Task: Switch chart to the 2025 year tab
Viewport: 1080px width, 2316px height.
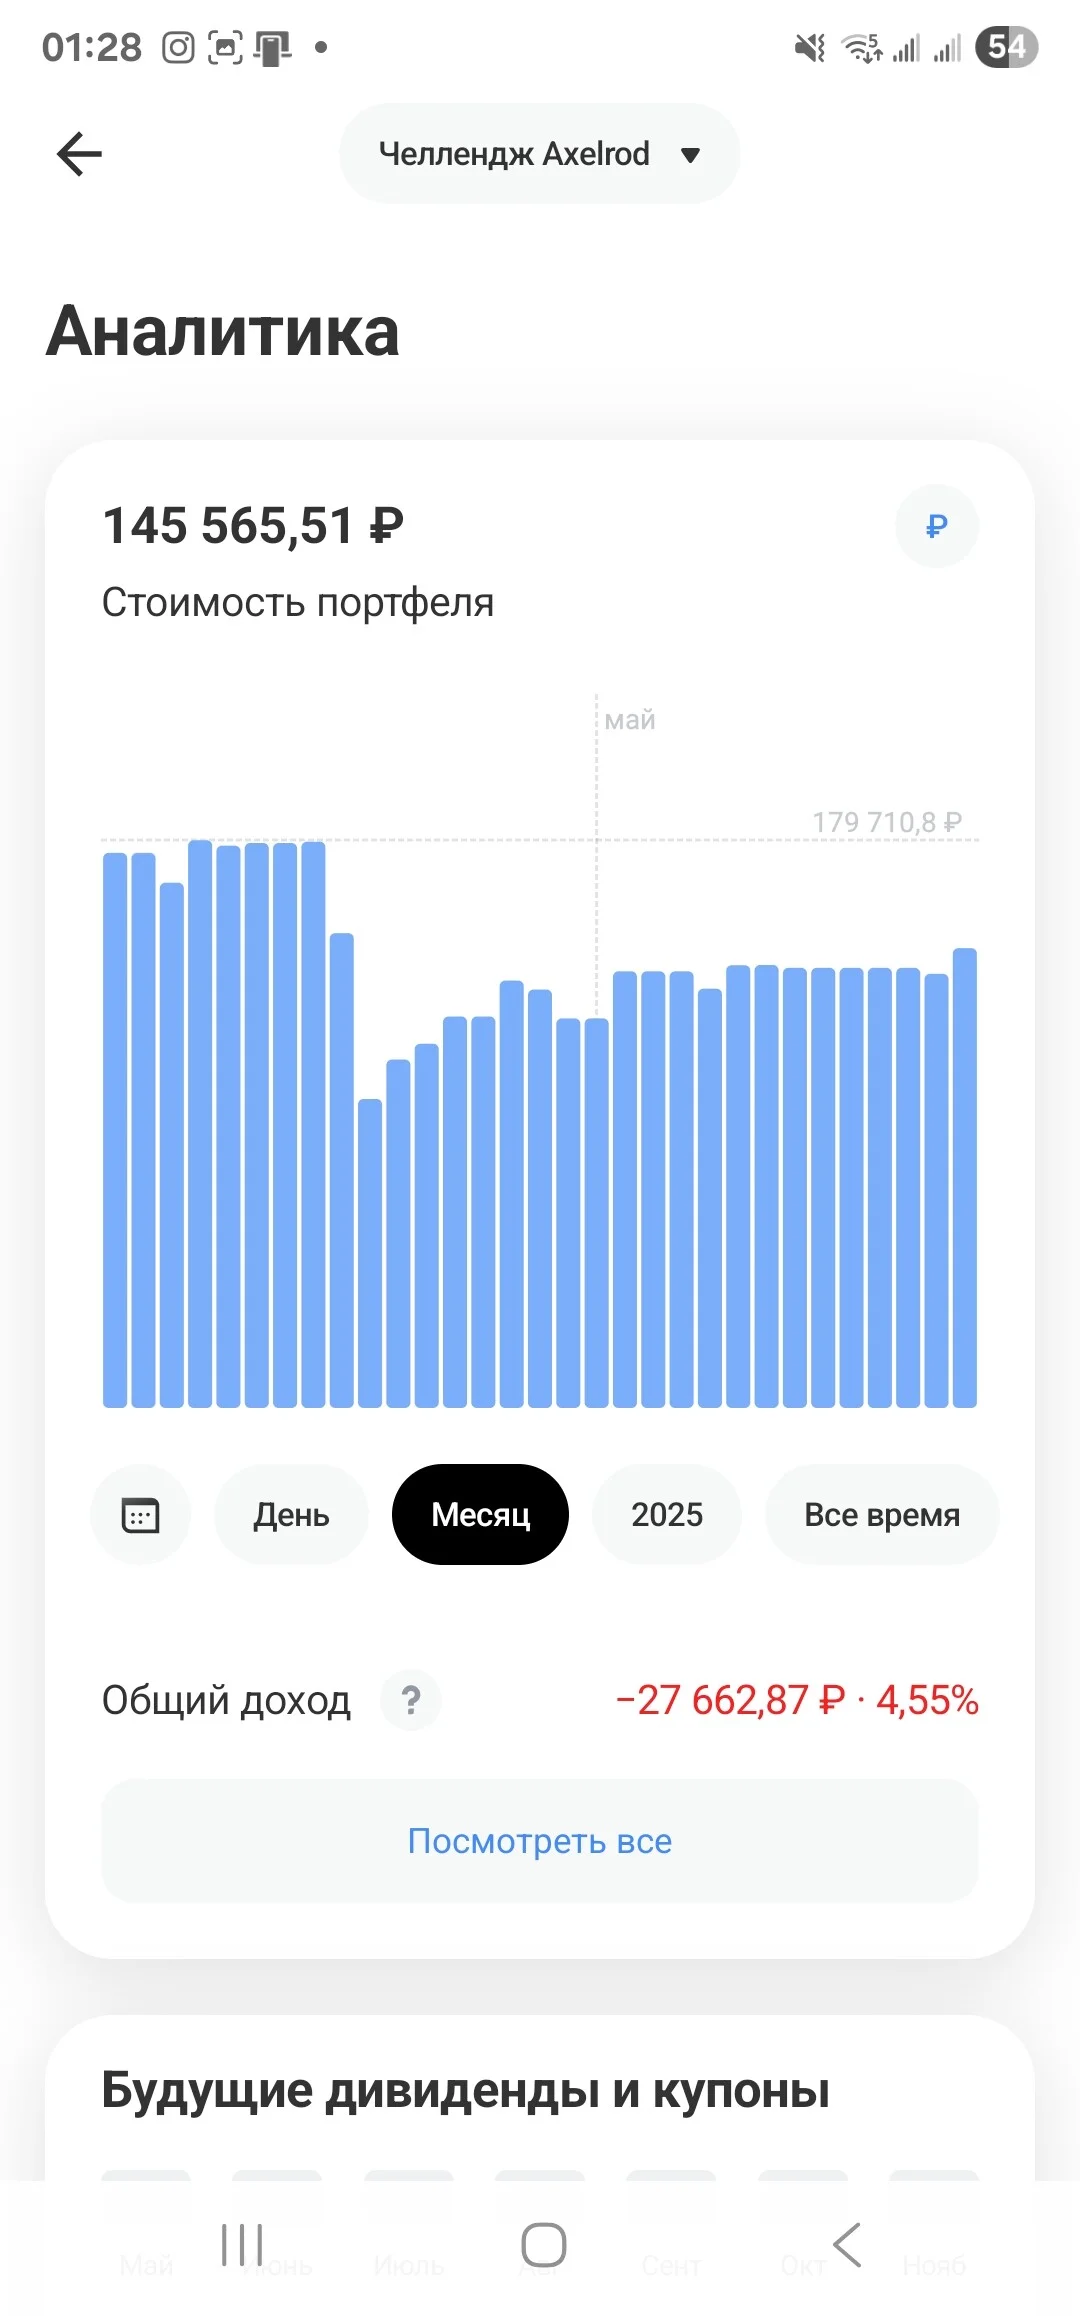Action: point(667,1515)
